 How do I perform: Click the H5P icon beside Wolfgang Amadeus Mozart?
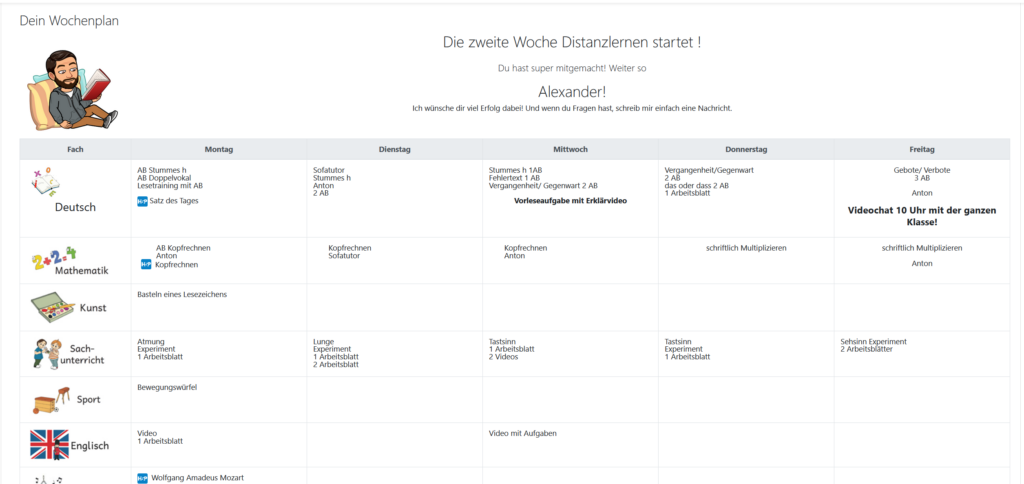click(x=142, y=478)
